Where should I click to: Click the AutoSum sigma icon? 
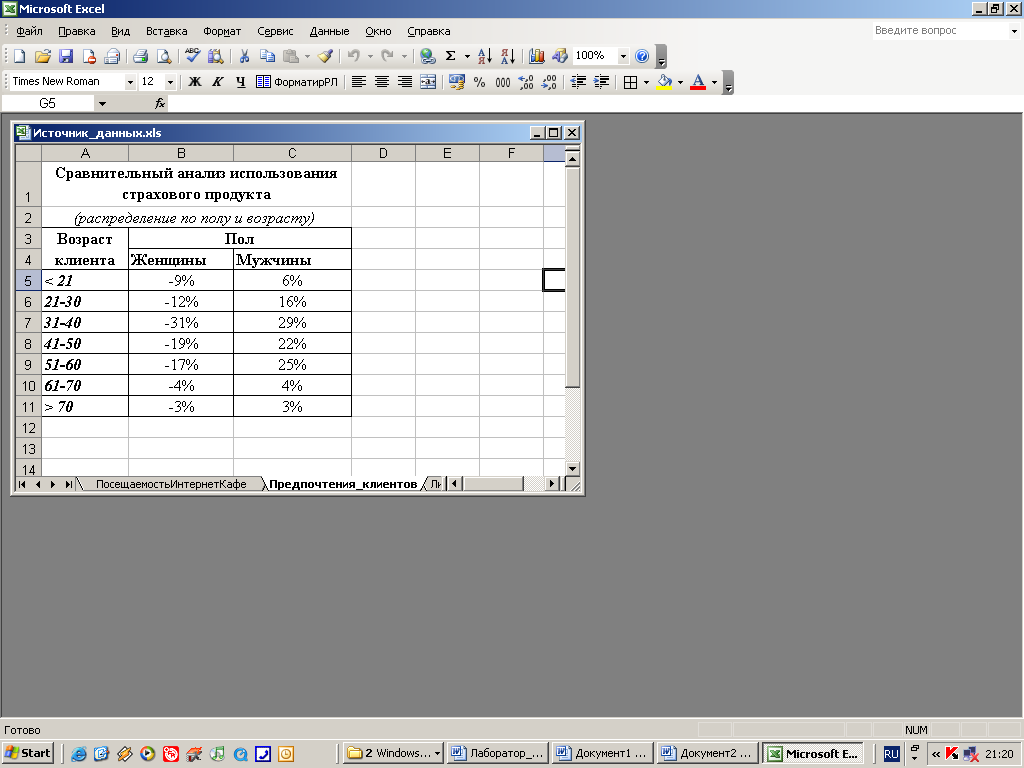pos(451,56)
